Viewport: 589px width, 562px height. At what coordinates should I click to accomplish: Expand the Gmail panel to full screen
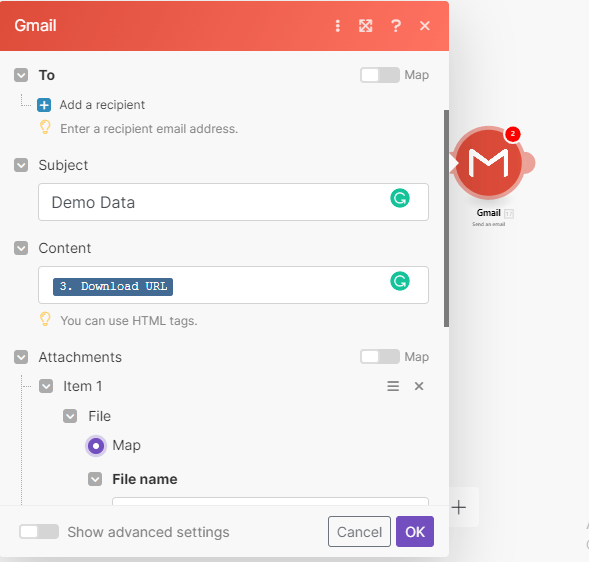click(x=365, y=26)
